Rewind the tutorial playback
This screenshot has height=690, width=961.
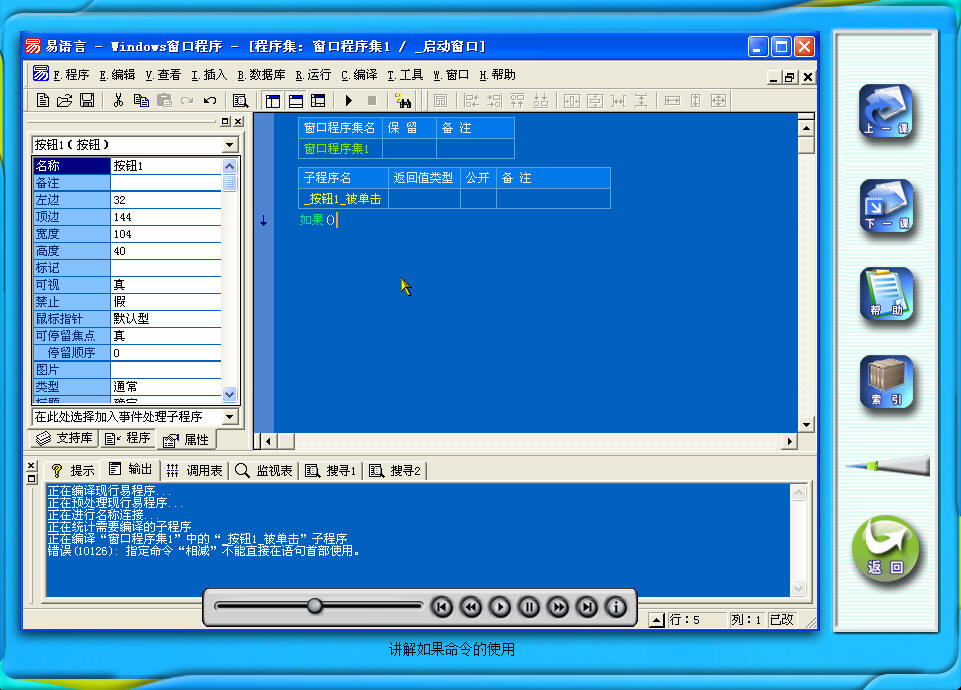(471, 607)
